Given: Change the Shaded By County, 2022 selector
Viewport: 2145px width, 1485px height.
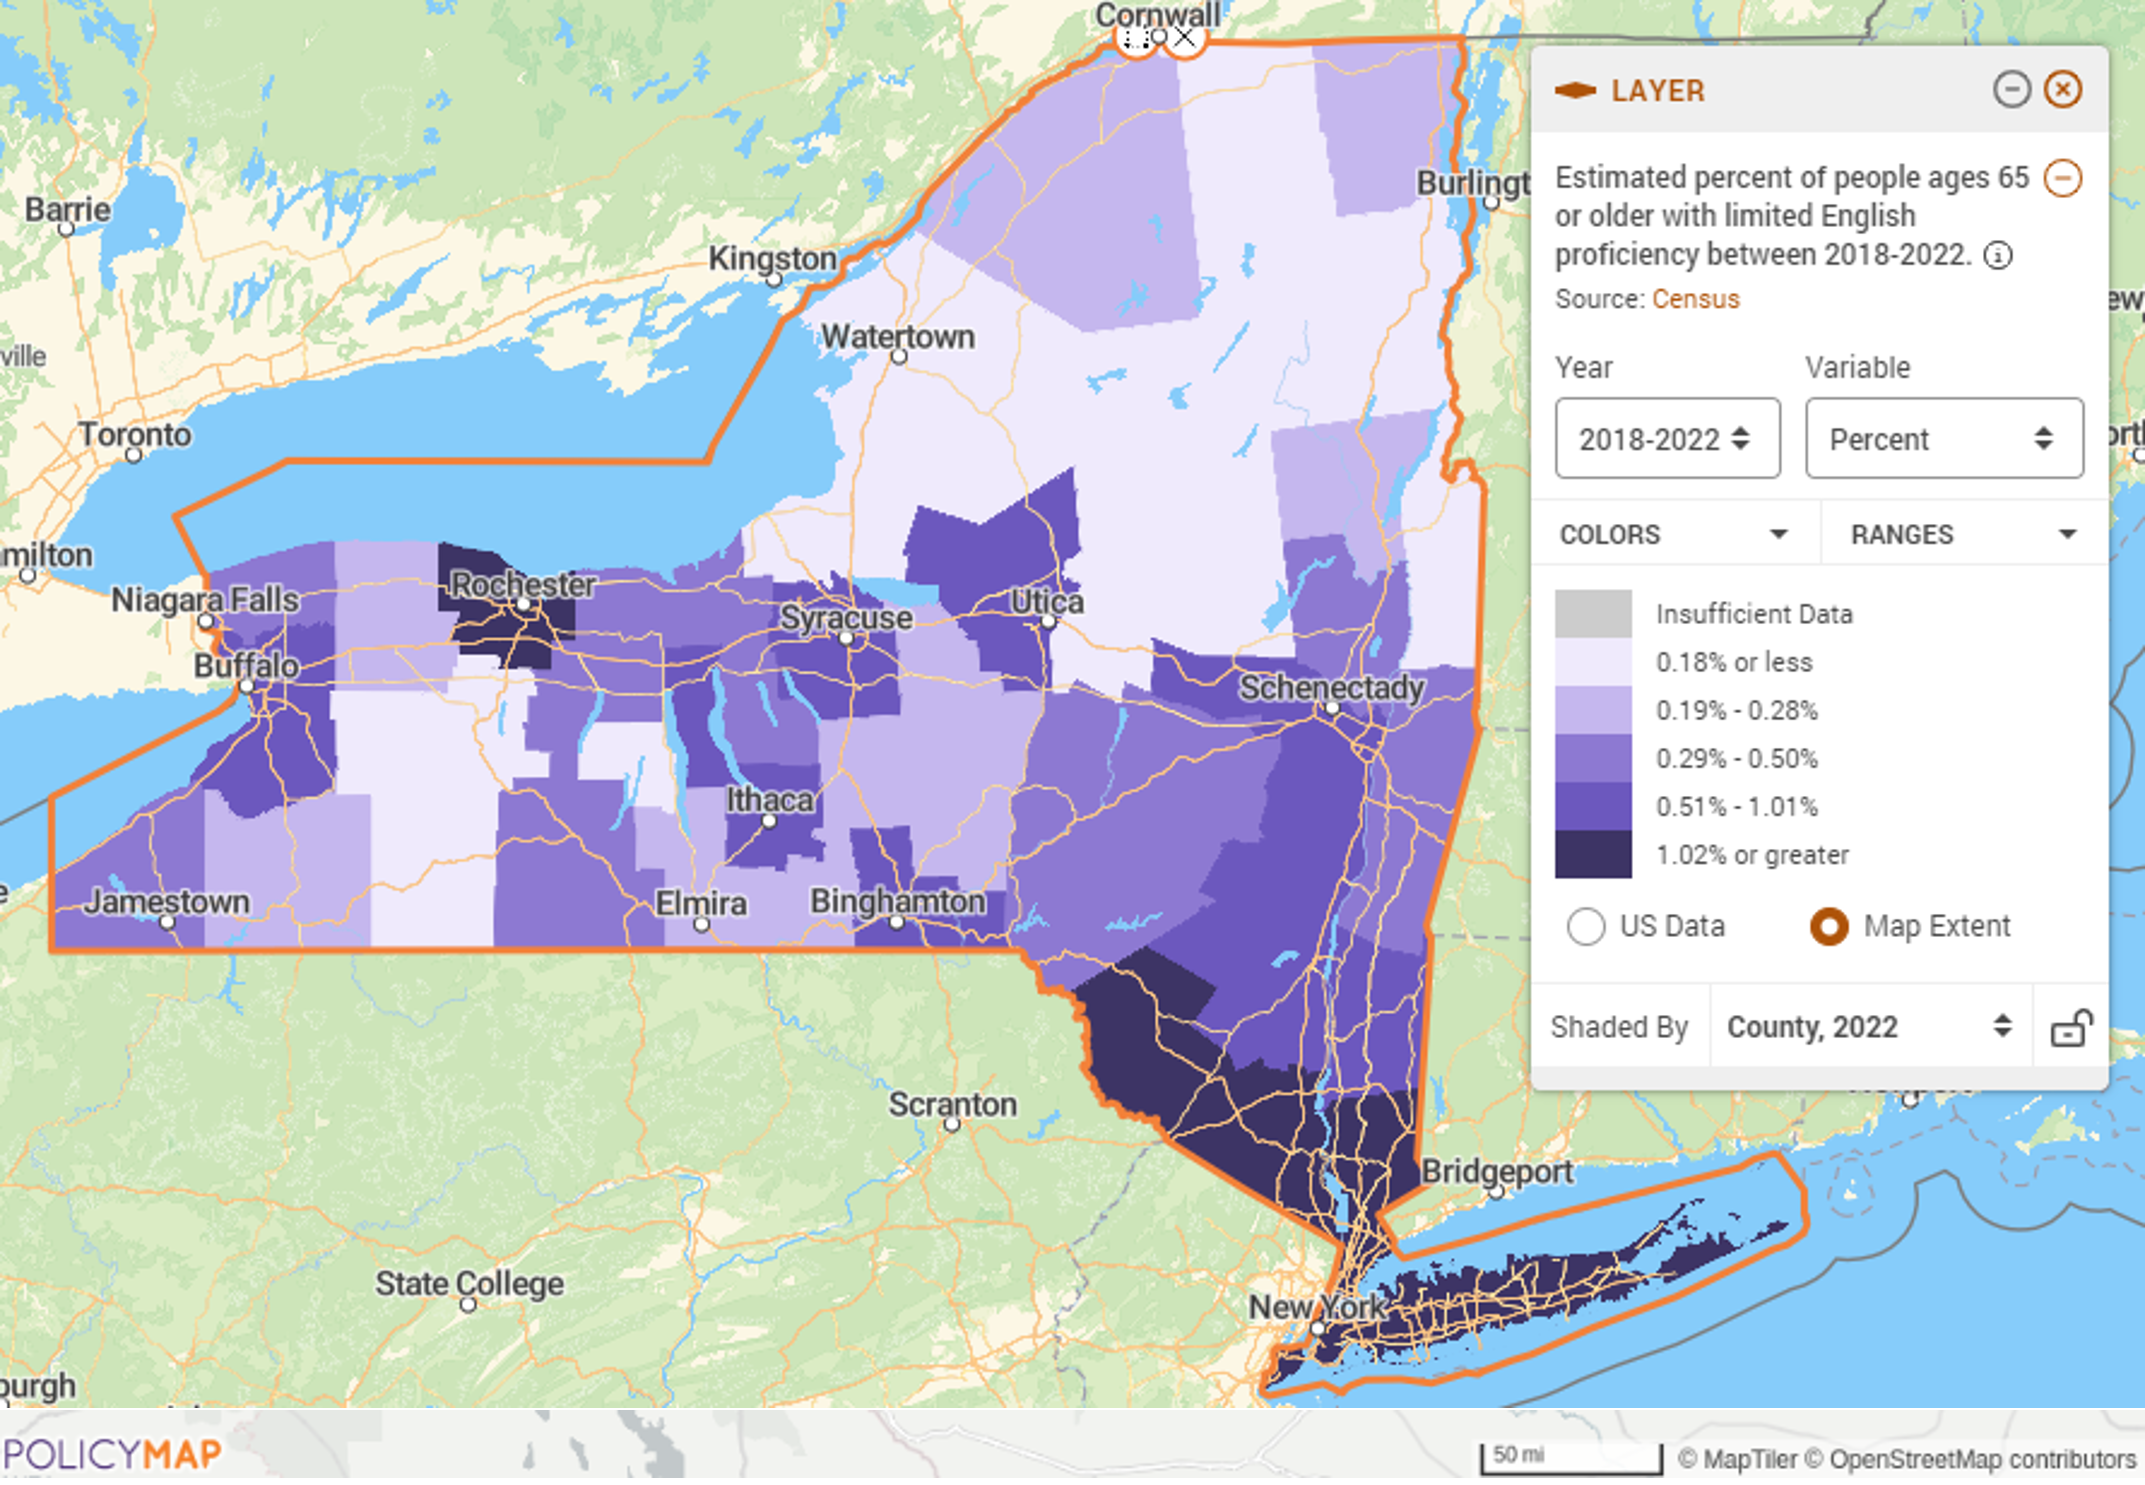Looking at the screenshot, I should [1868, 1027].
